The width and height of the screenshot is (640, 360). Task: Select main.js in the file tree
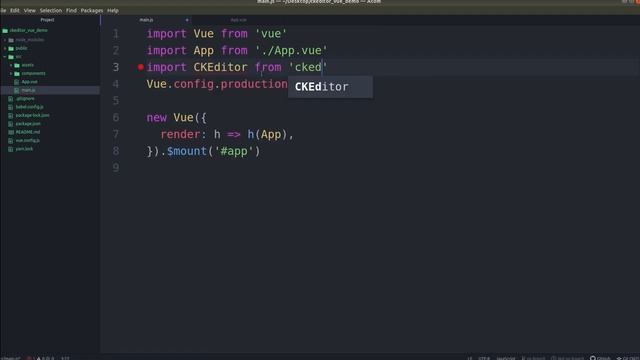tap(28, 90)
